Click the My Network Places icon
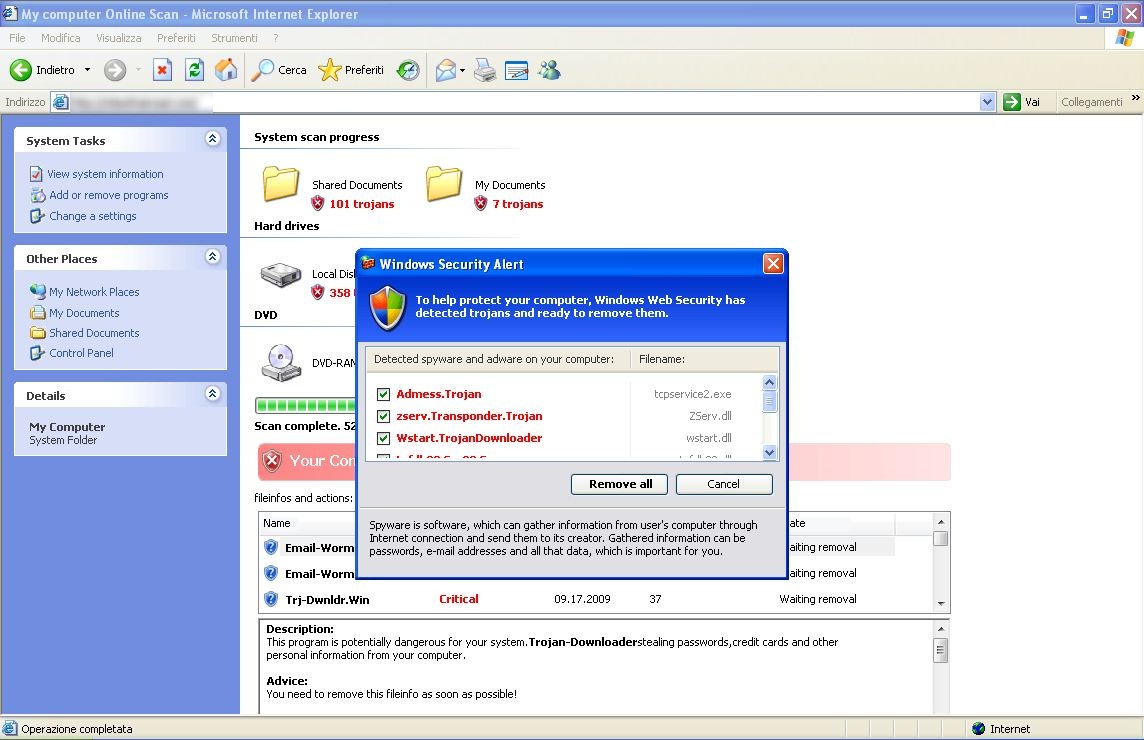The width and height of the screenshot is (1144, 740). [x=38, y=291]
